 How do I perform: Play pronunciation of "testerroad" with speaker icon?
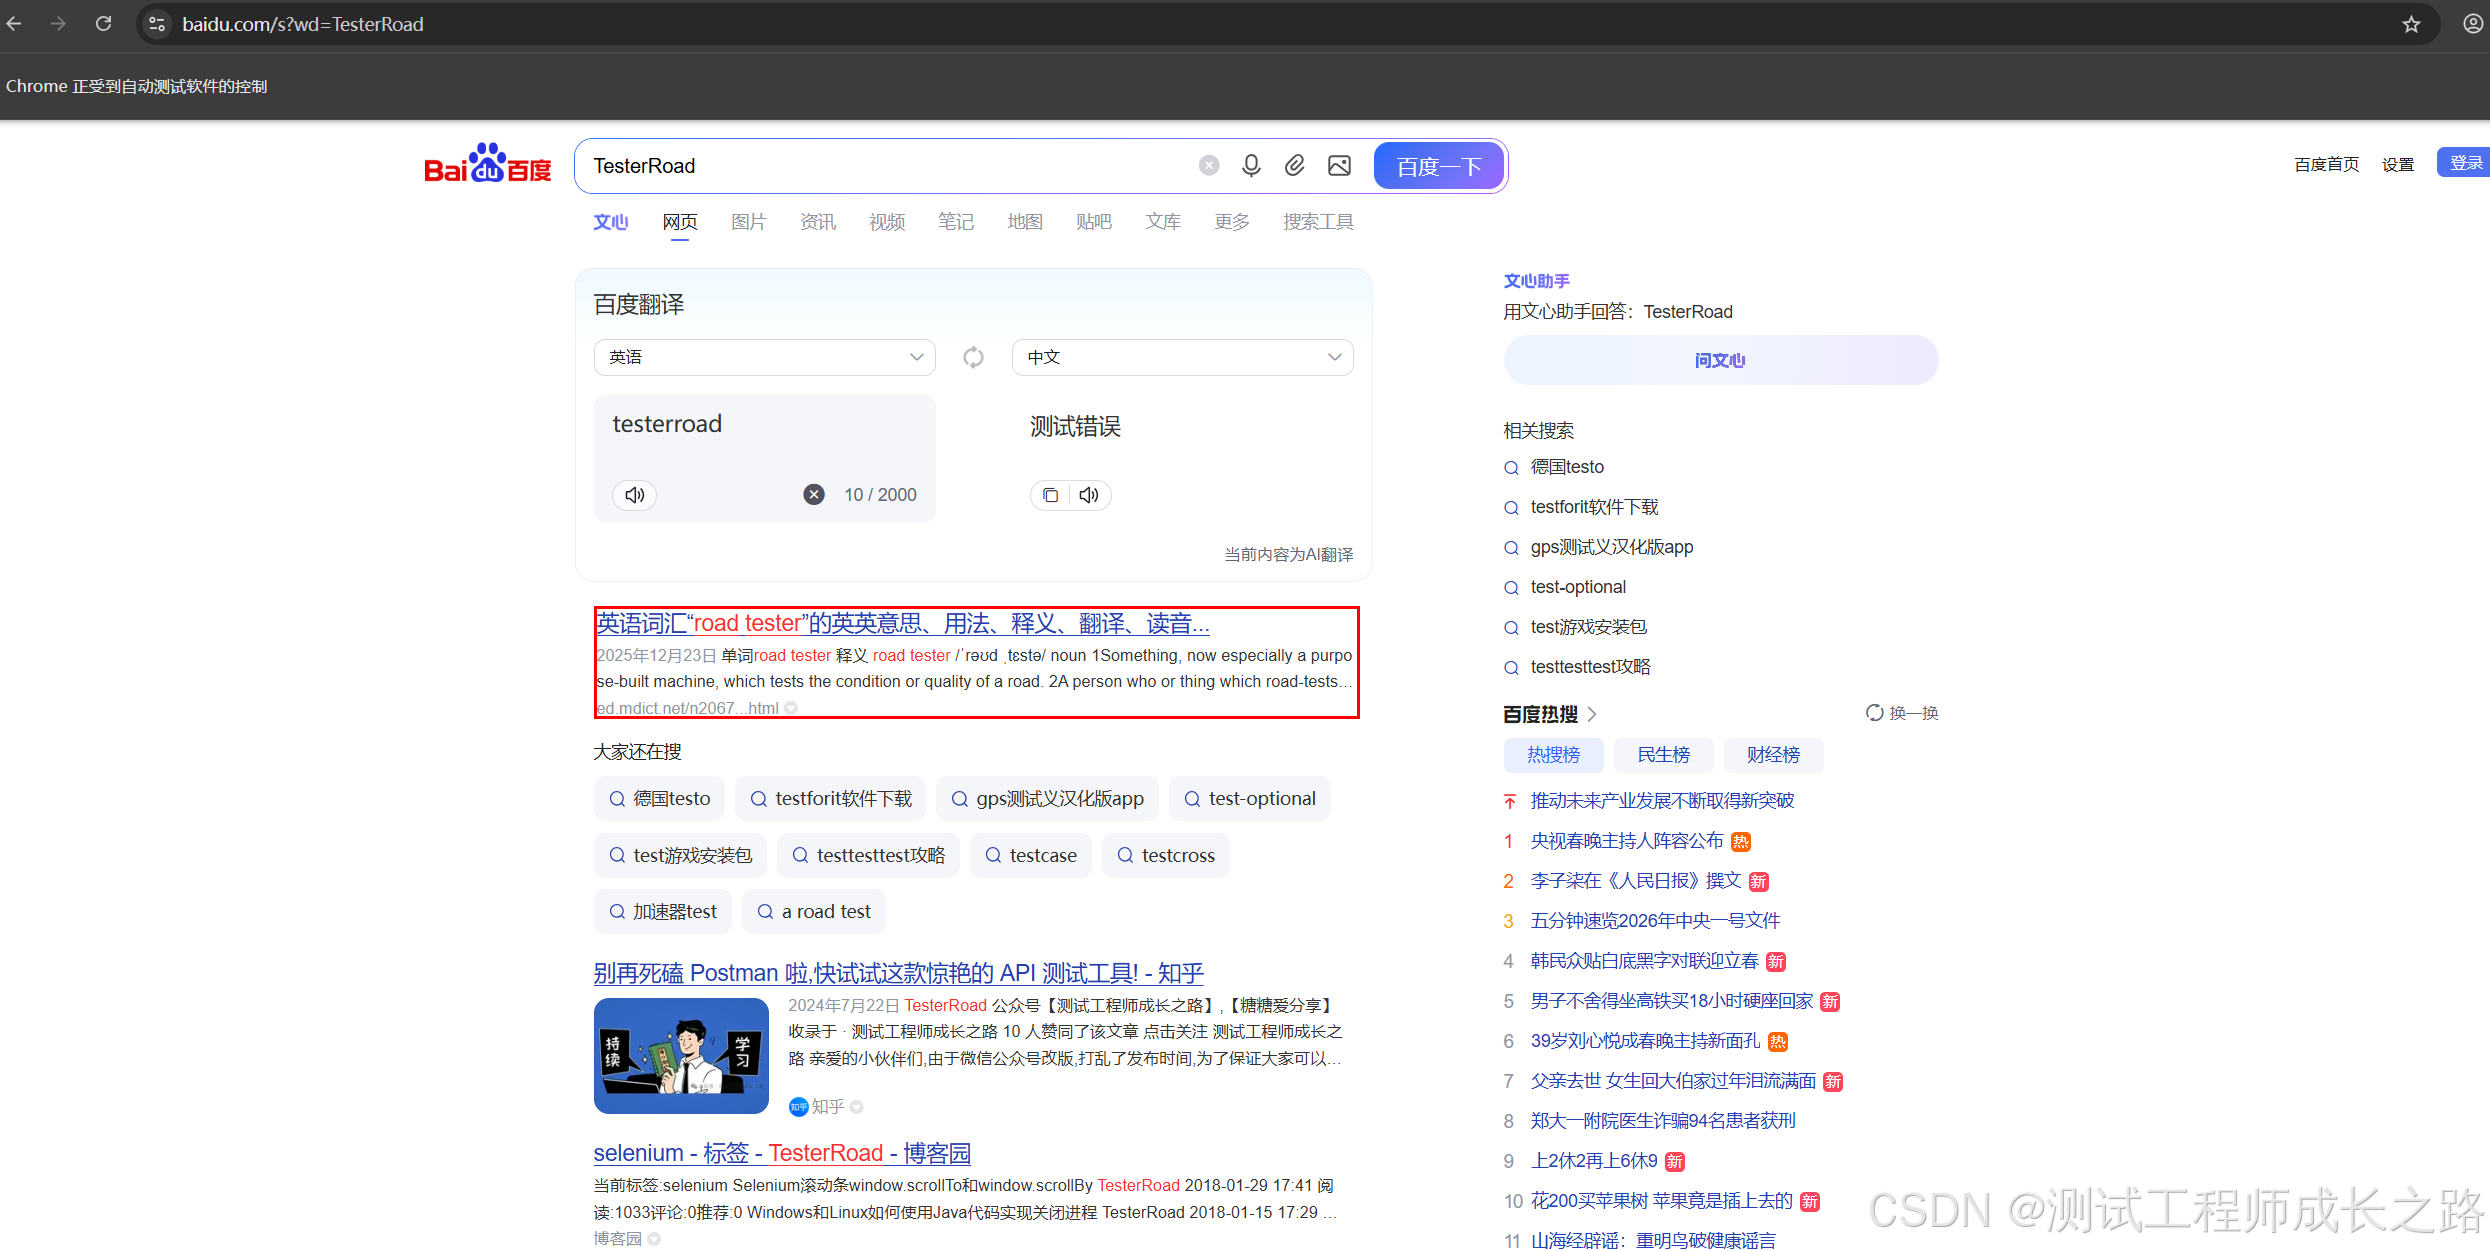tap(634, 494)
